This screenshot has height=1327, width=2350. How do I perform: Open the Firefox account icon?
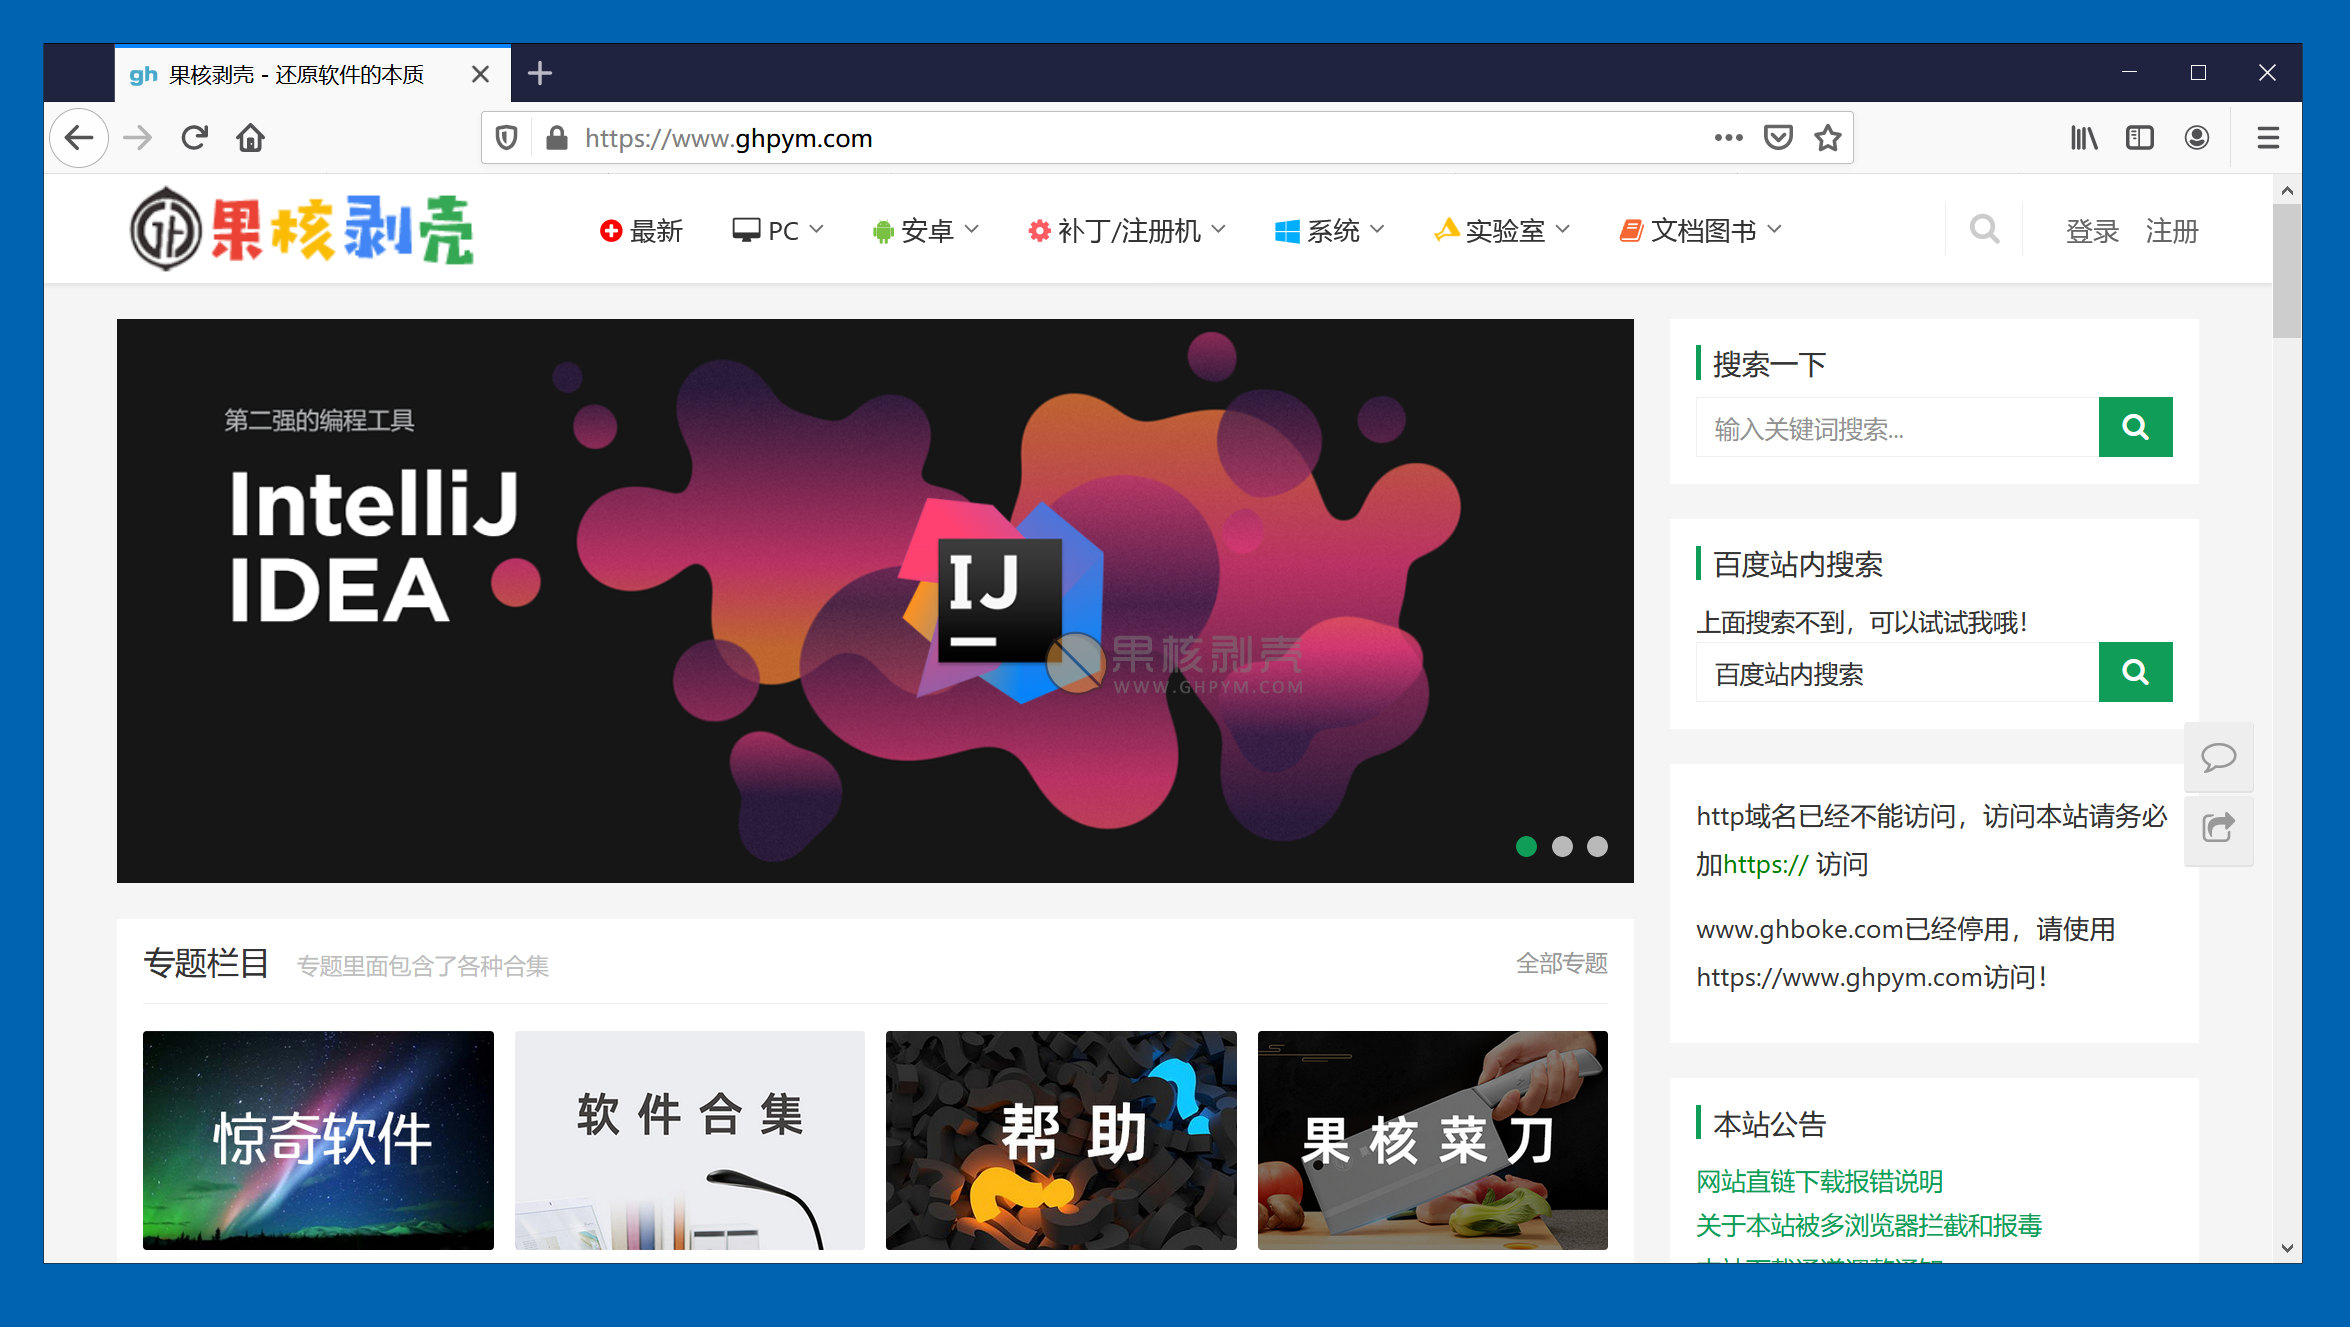click(2196, 138)
